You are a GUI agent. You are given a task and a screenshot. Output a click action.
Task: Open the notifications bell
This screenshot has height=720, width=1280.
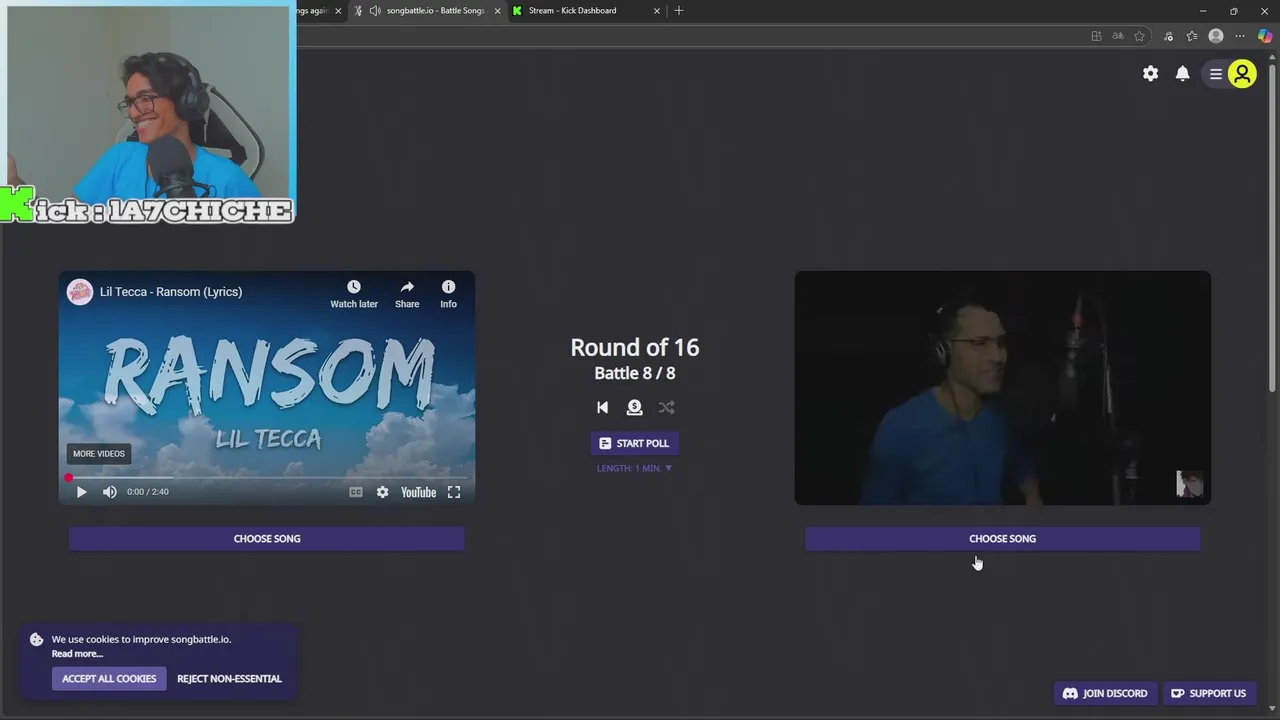point(1182,74)
